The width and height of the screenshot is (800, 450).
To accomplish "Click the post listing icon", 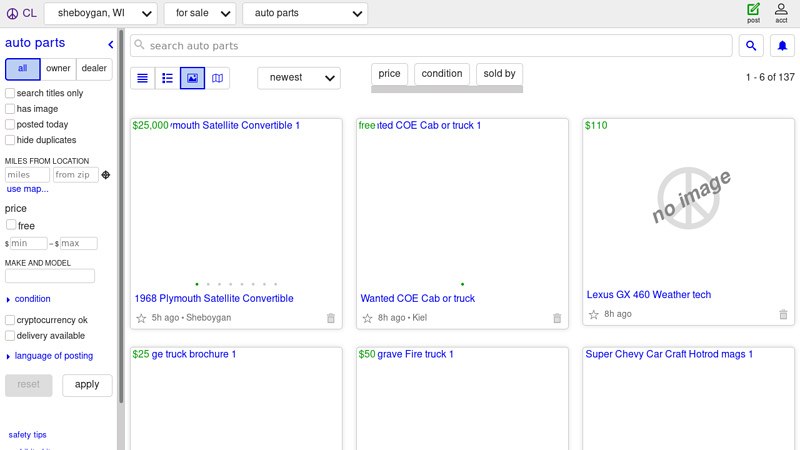I will pyautogui.click(x=753, y=12).
